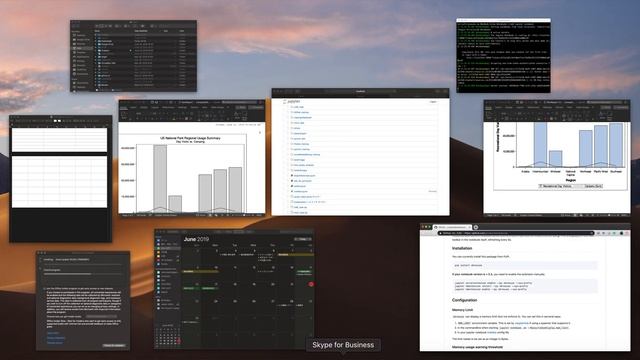Select the dark installer dialog window
Image resolution: width=640 pixels, height=360 pixels.
click(83, 301)
